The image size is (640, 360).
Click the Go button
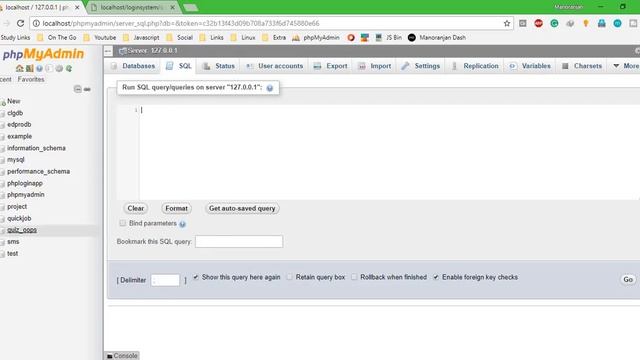click(x=628, y=280)
